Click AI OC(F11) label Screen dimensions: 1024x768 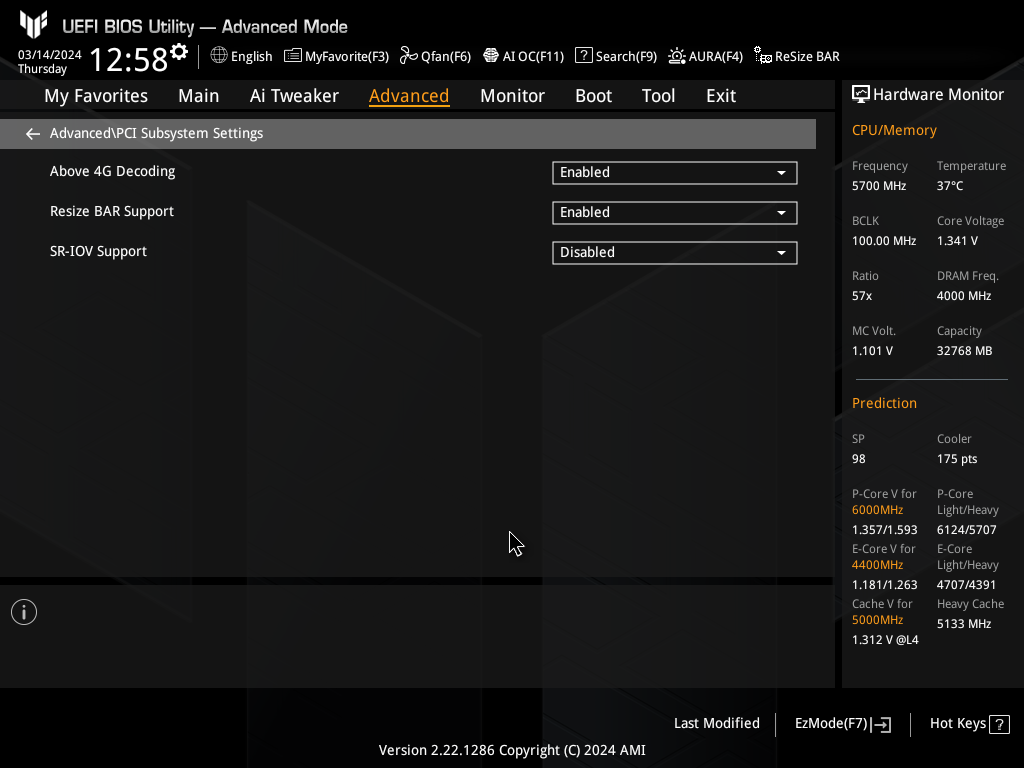533,57
